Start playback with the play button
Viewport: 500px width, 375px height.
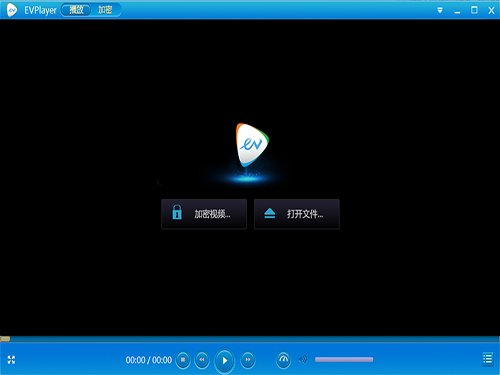225,360
